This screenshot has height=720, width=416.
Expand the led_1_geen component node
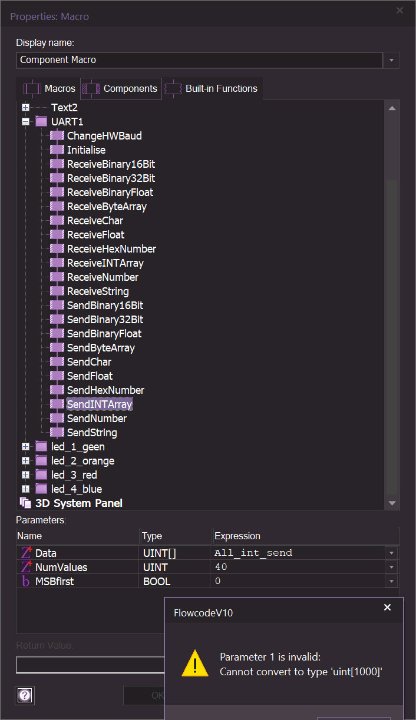(26, 446)
